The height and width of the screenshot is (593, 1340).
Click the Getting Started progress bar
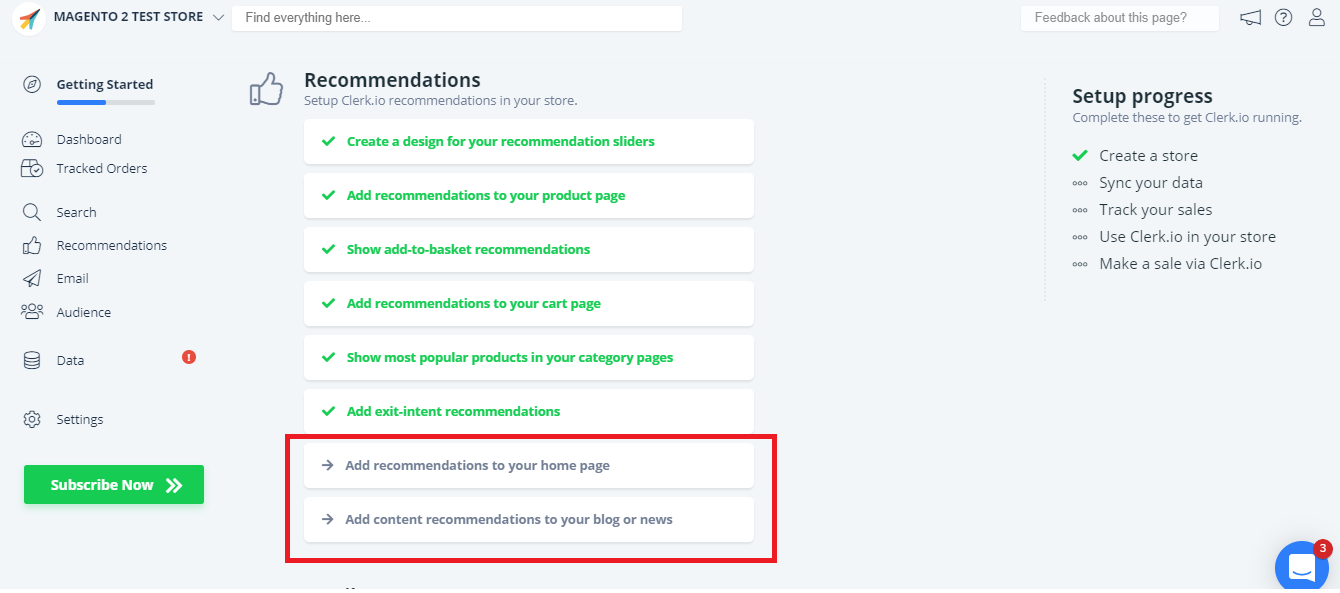coord(106,102)
